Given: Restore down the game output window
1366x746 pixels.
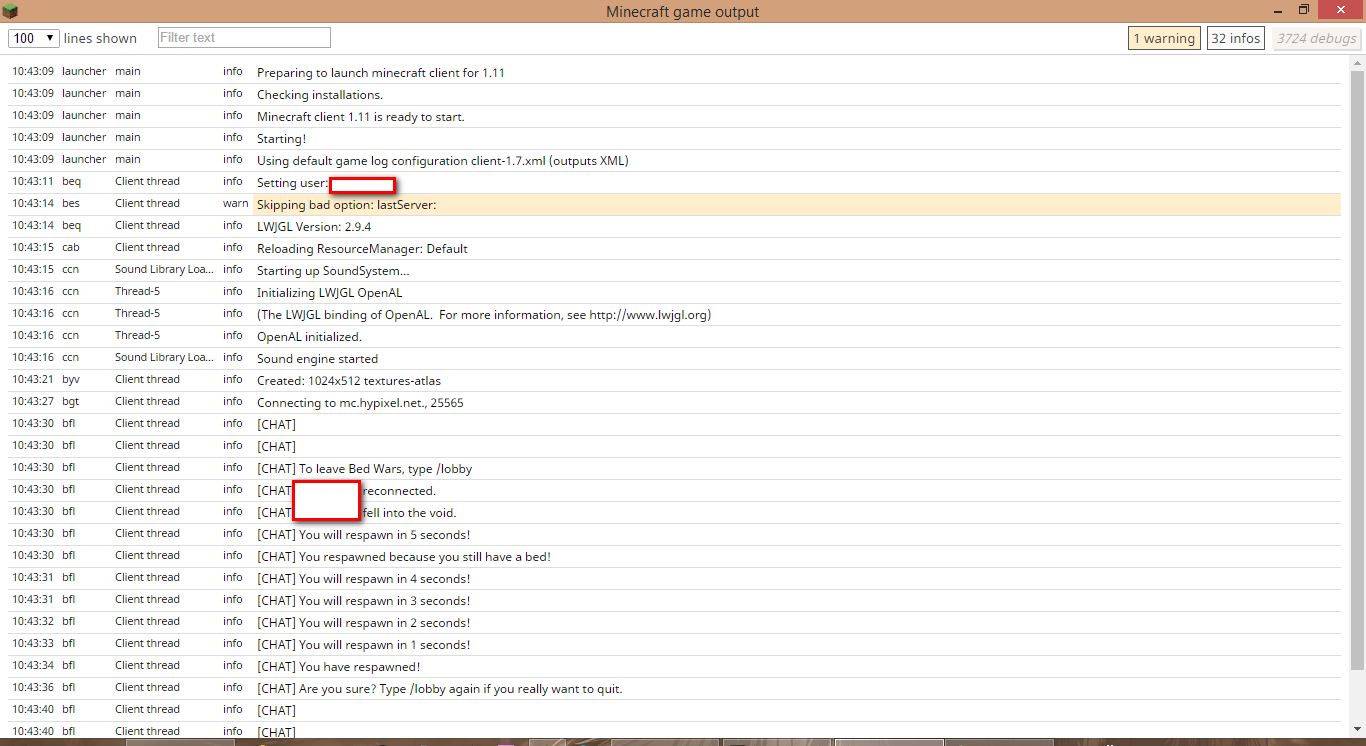Looking at the screenshot, I should pos(1304,10).
